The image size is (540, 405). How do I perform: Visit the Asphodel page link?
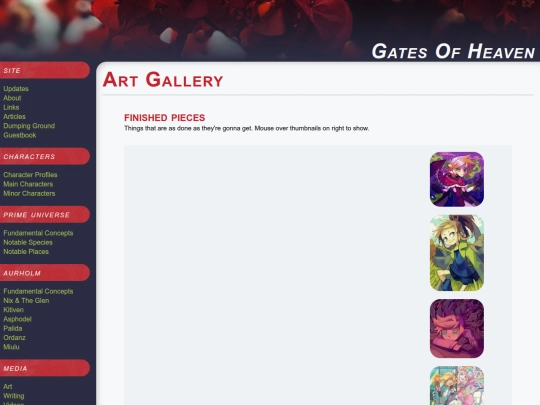pos(17,319)
